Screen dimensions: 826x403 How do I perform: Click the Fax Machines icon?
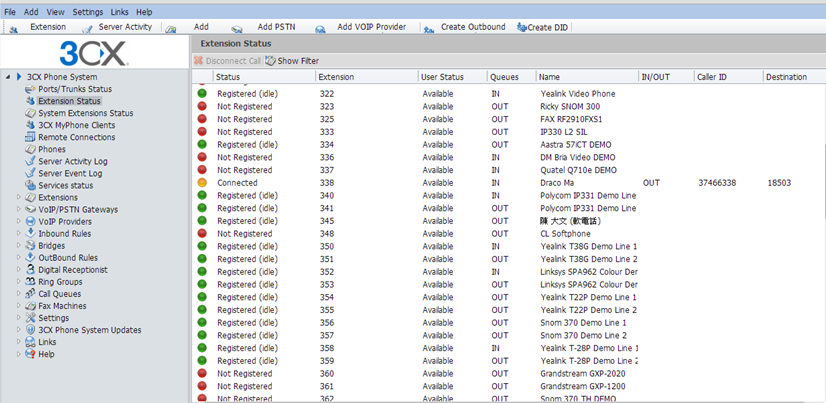(x=30, y=306)
